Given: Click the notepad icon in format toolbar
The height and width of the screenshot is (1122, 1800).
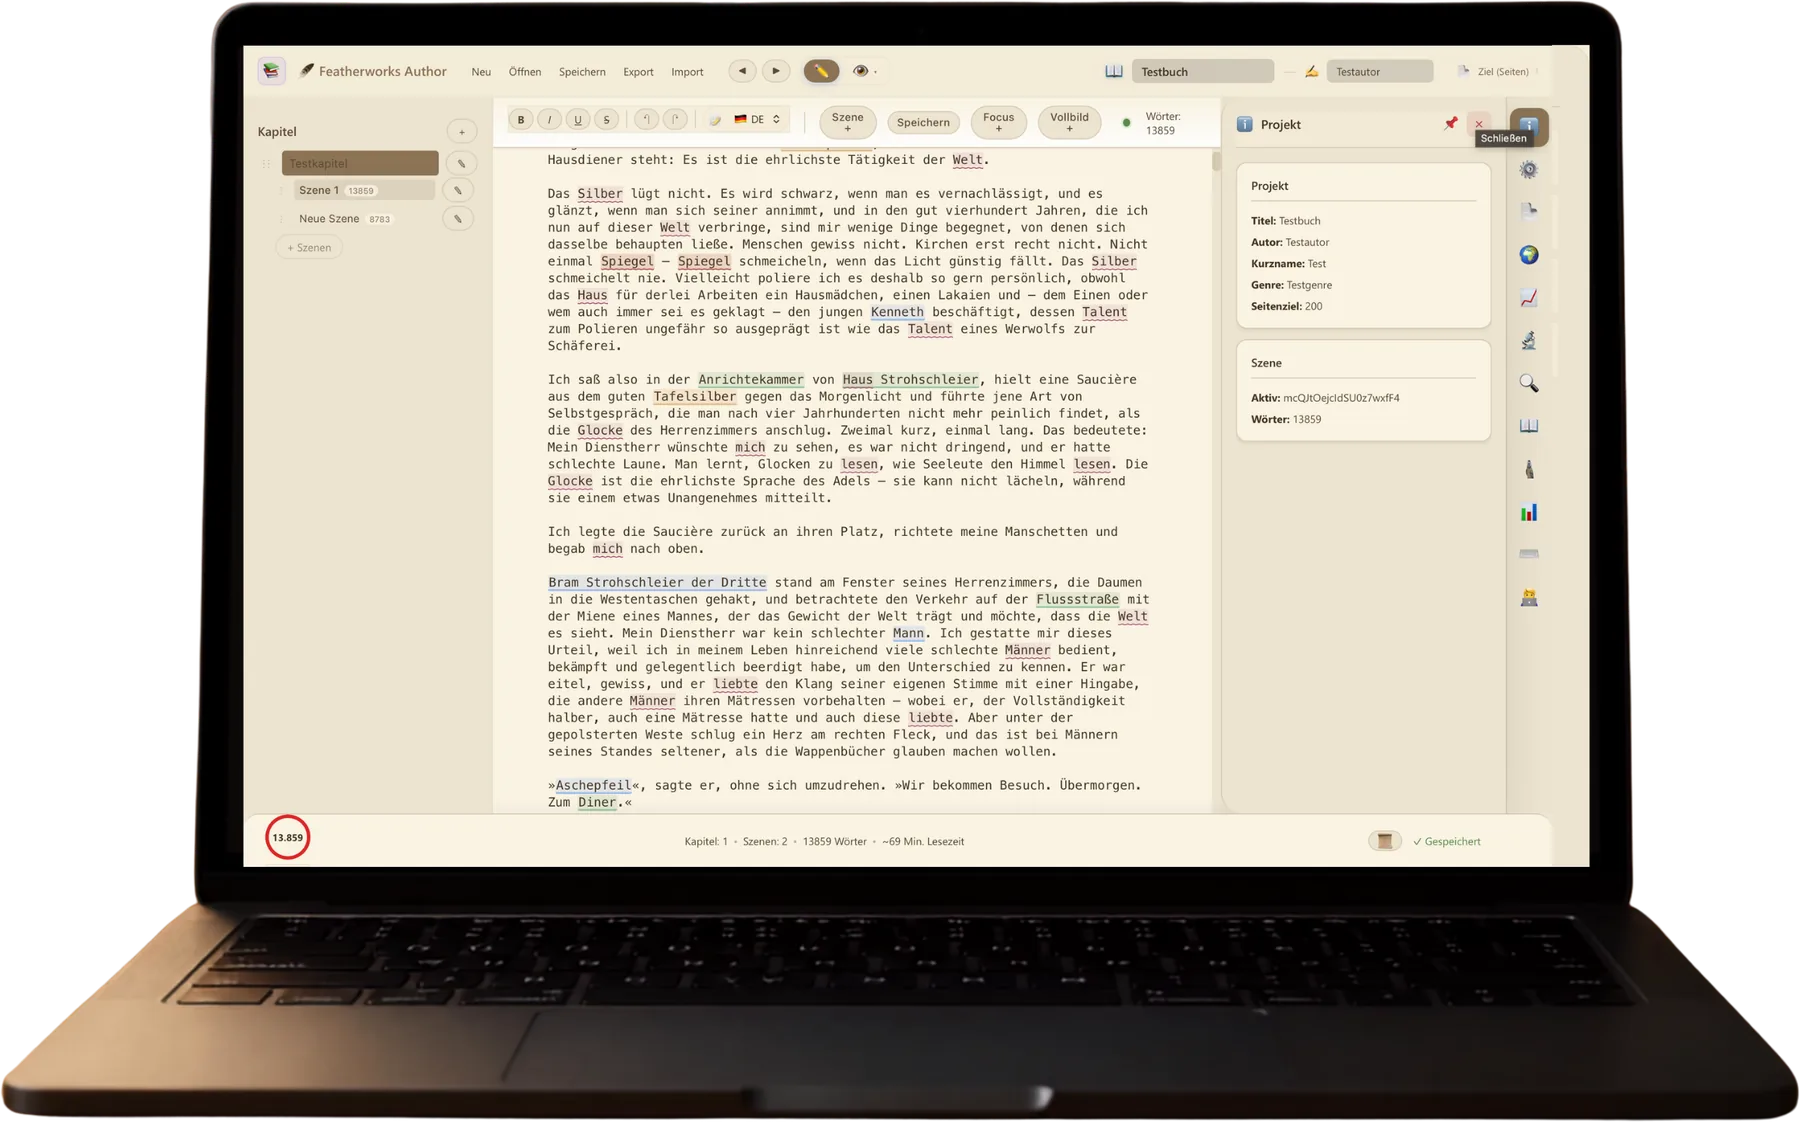Looking at the screenshot, I should (x=715, y=120).
